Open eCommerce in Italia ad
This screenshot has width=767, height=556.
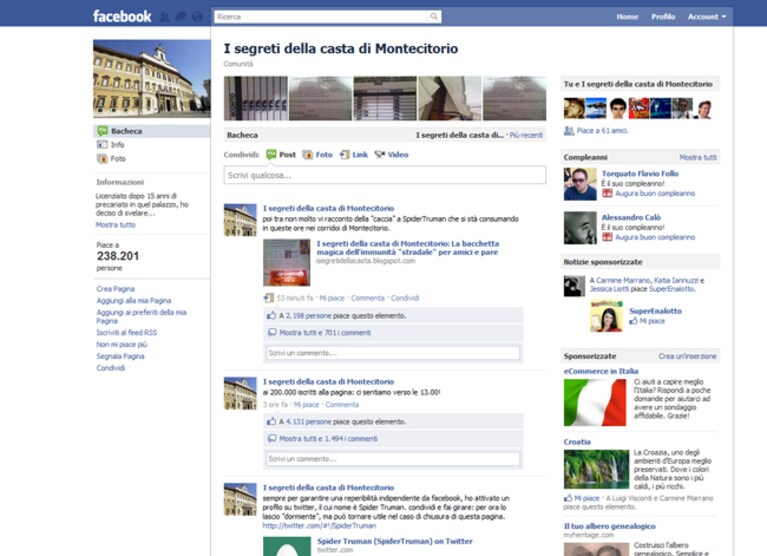601,371
